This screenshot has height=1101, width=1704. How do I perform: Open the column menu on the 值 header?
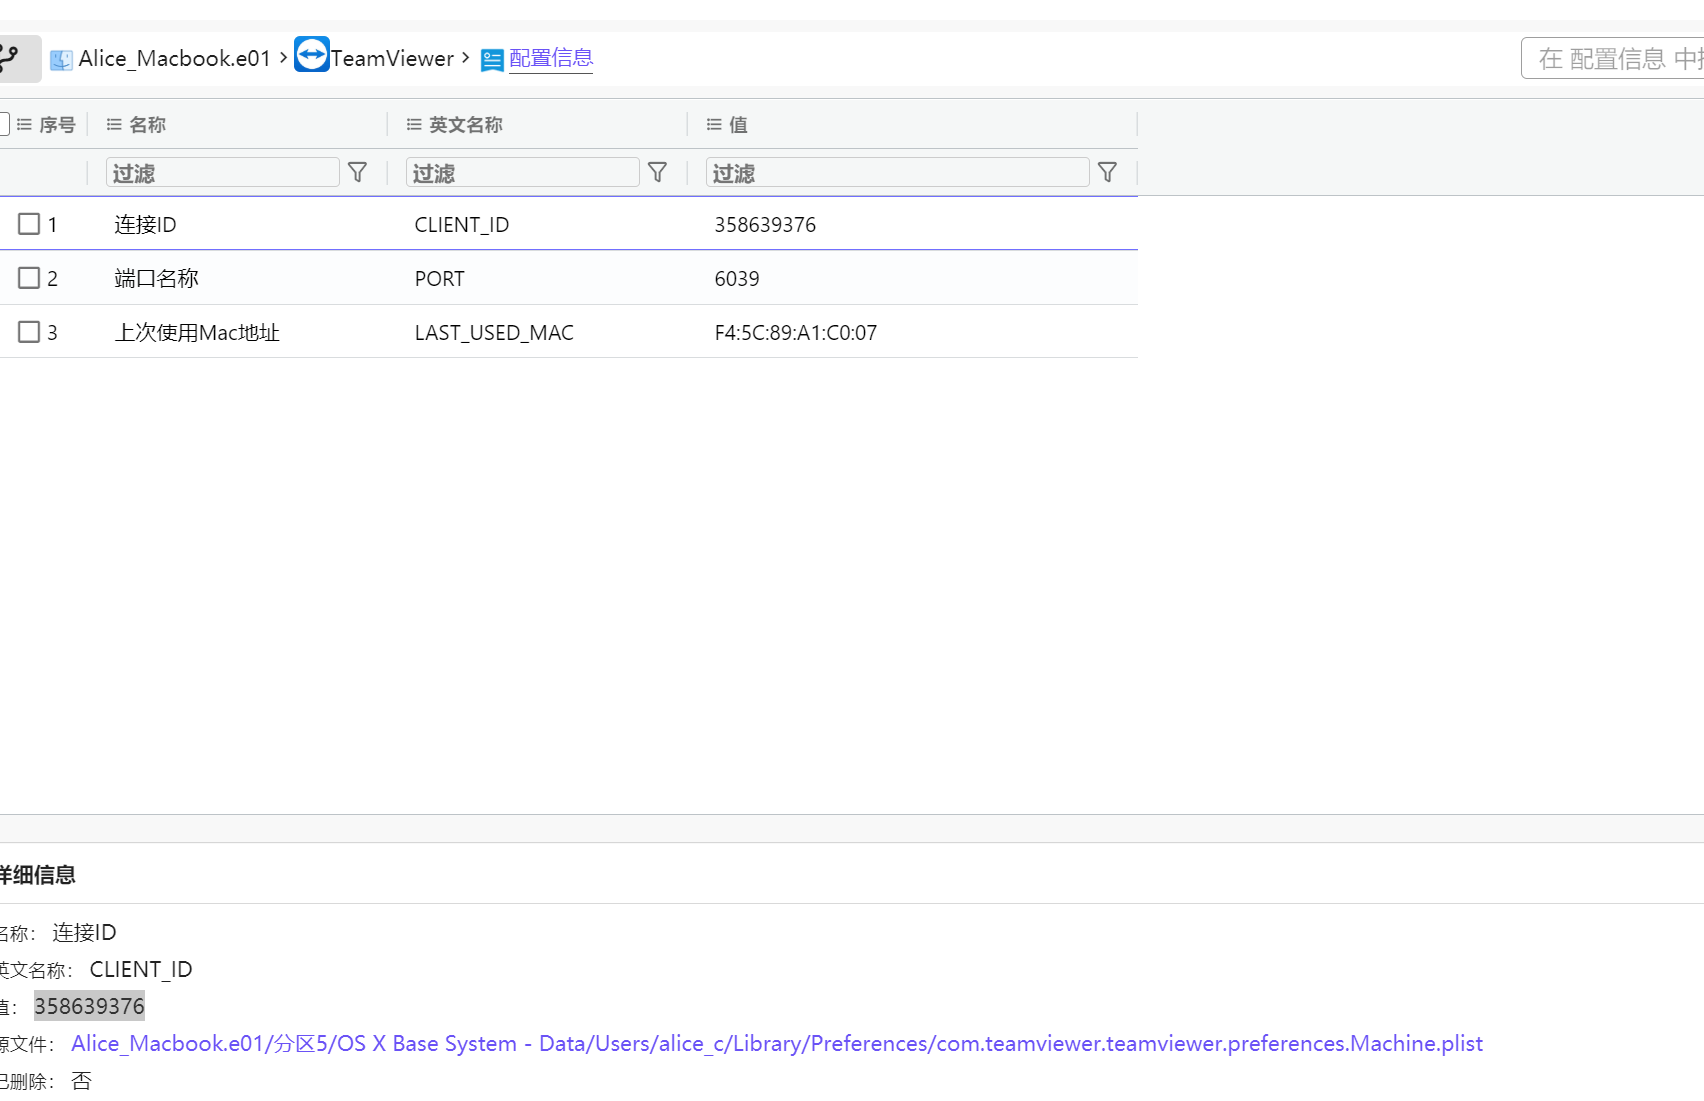tap(714, 124)
